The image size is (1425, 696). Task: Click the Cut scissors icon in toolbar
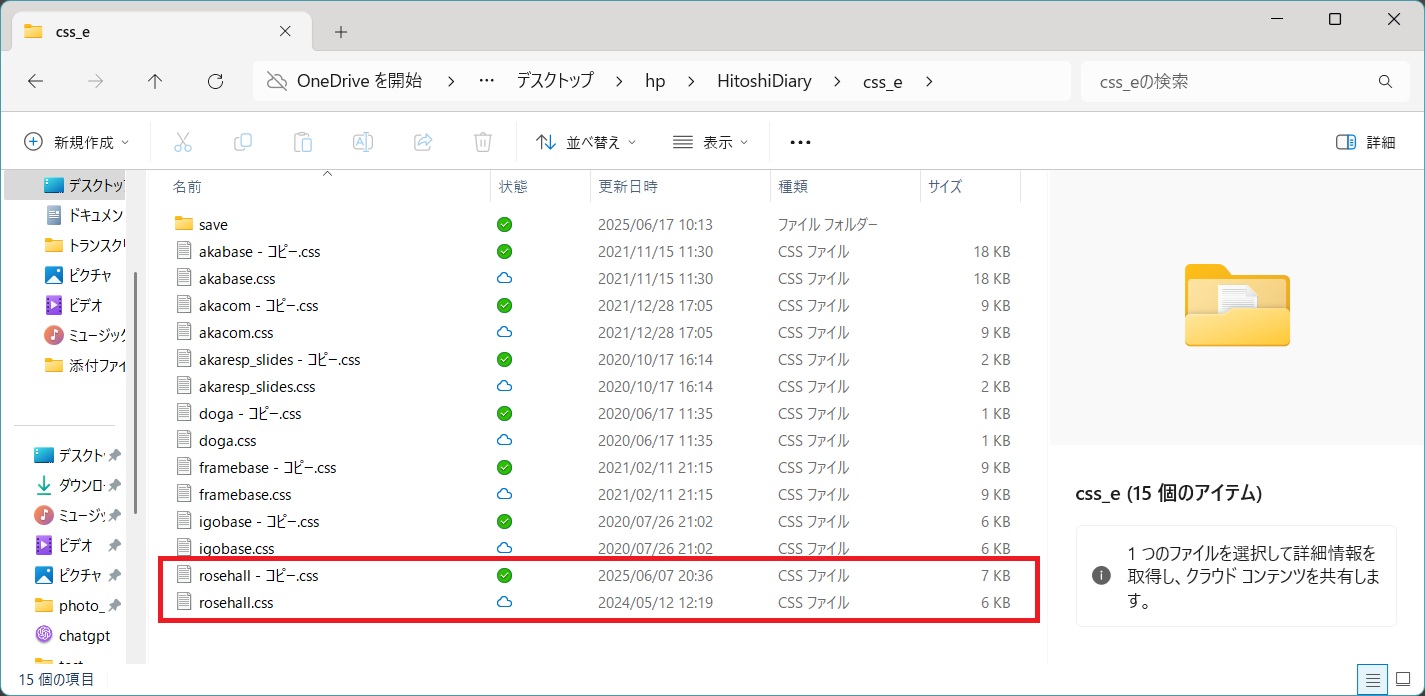pos(182,142)
